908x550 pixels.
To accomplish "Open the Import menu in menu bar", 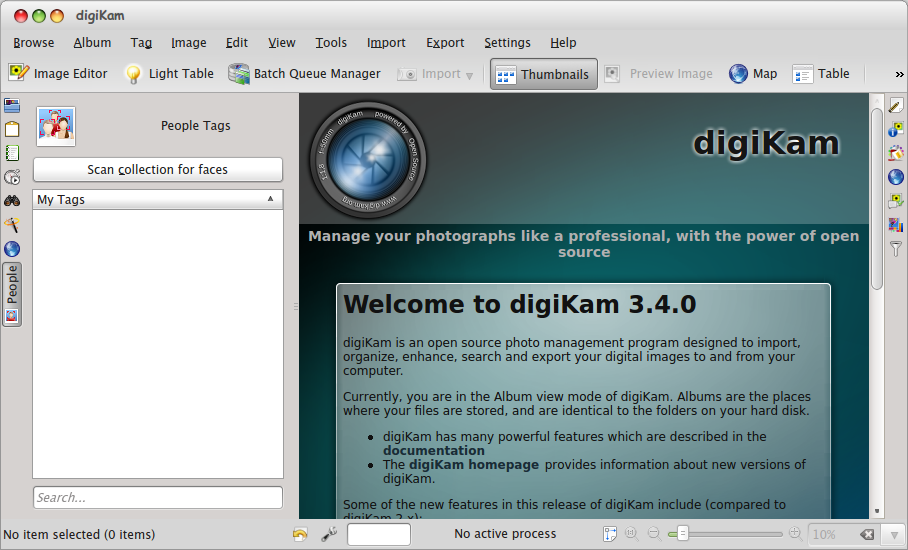I will 386,43.
